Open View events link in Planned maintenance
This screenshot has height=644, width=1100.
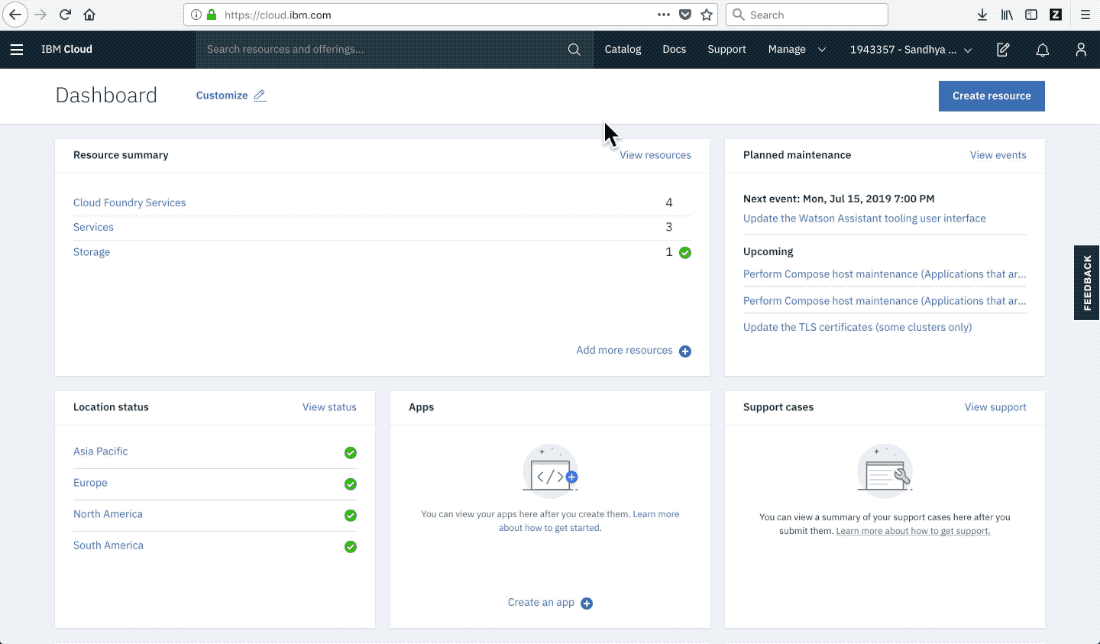point(998,155)
